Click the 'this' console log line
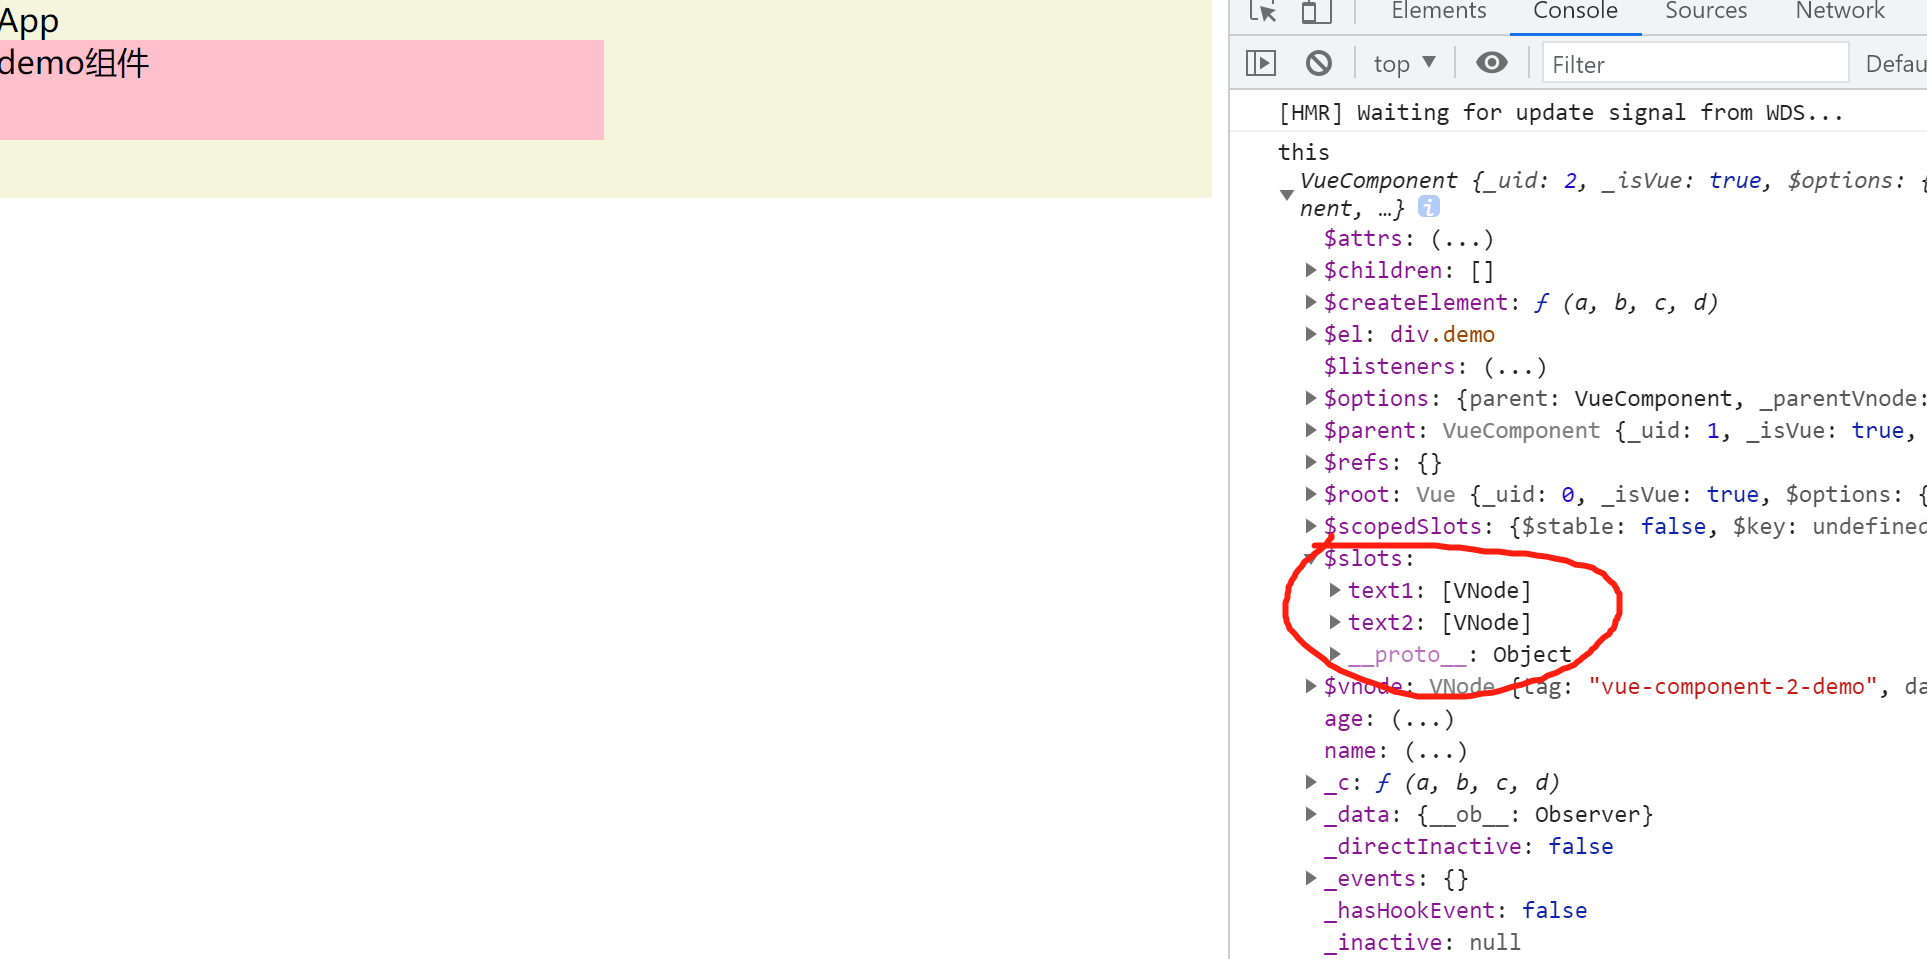1927x959 pixels. click(1304, 152)
